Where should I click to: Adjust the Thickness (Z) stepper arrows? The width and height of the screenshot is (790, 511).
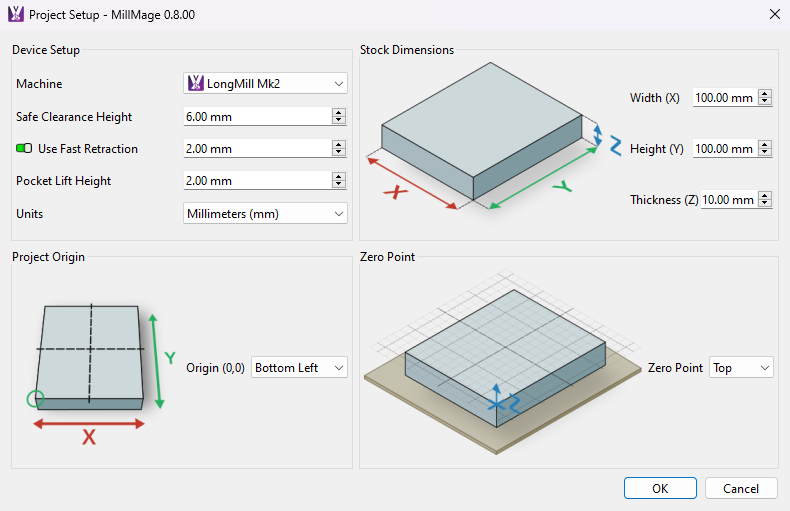765,200
